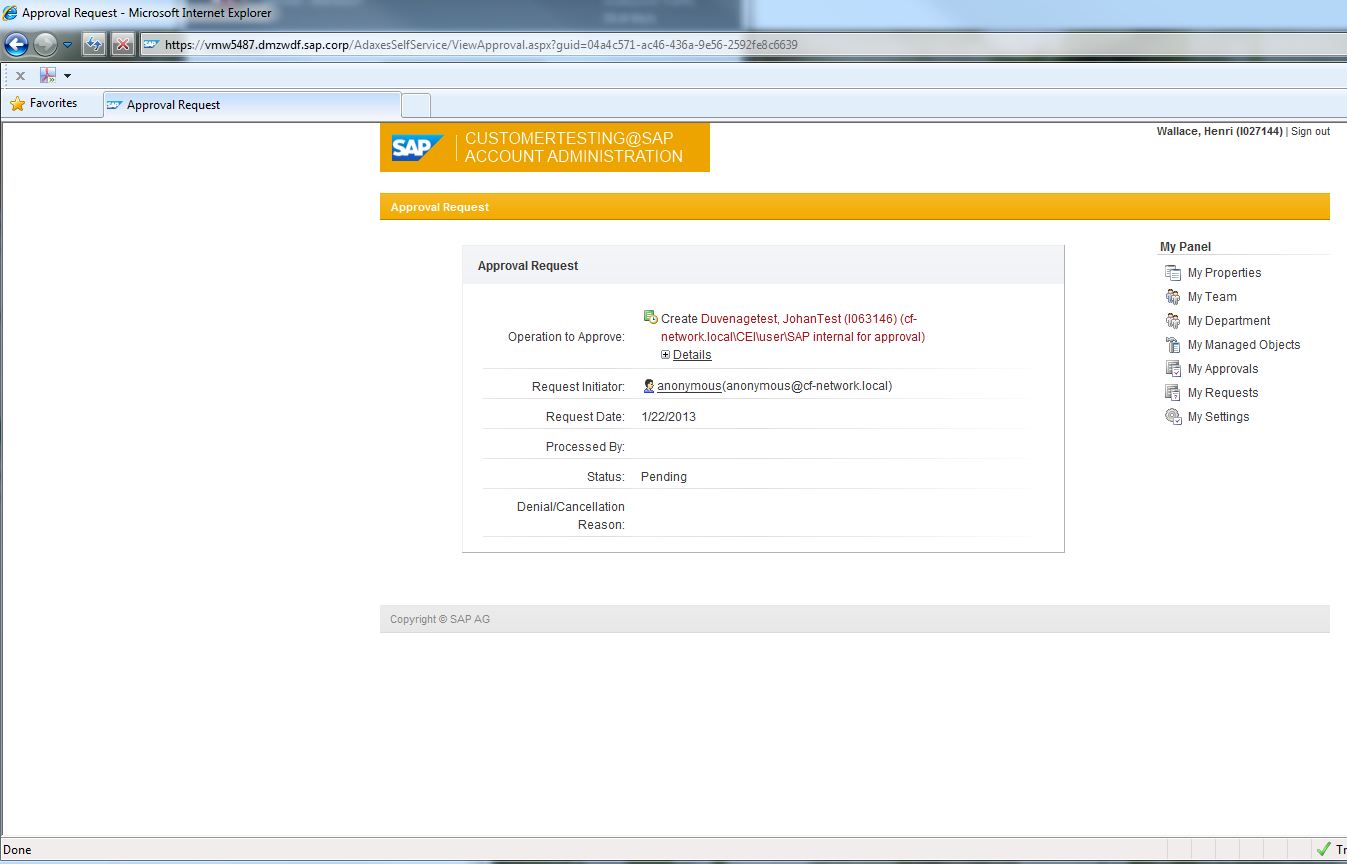Click the Pending status value
The height and width of the screenshot is (864, 1347).
click(x=664, y=476)
